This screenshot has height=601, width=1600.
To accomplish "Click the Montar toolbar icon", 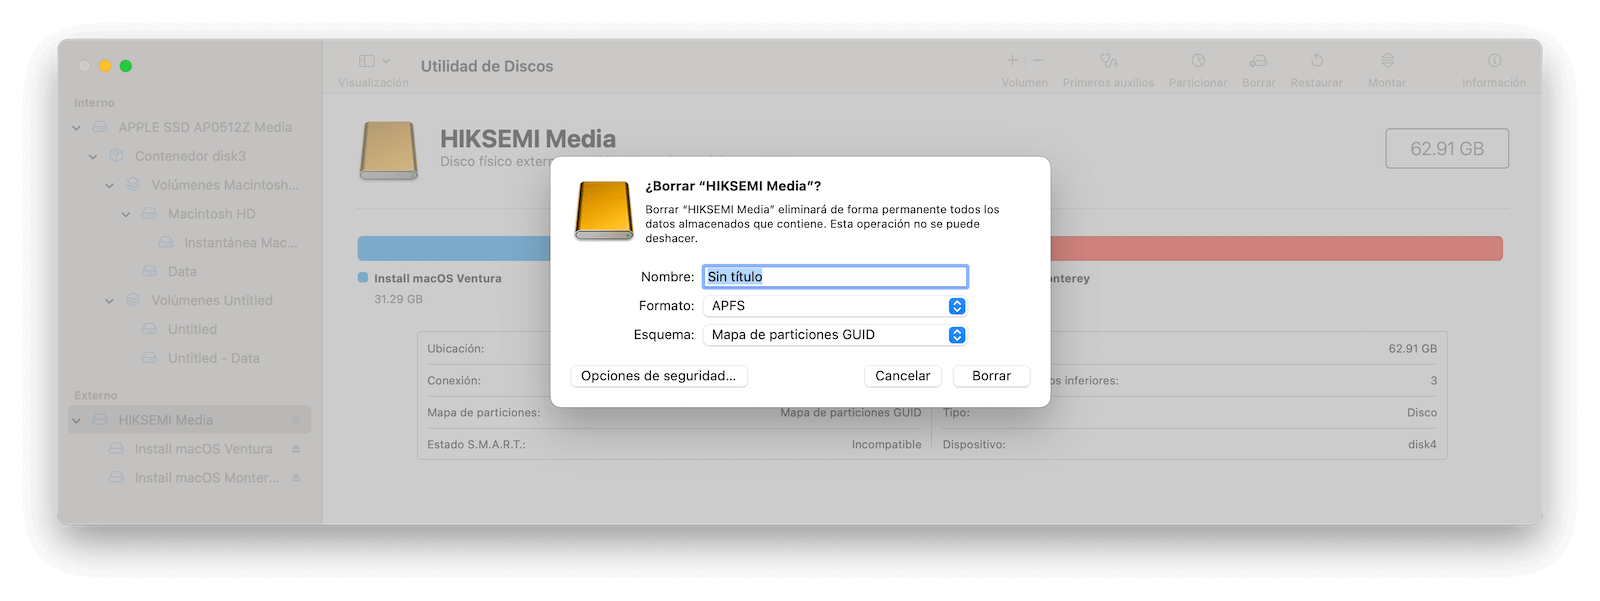I will (x=1387, y=61).
